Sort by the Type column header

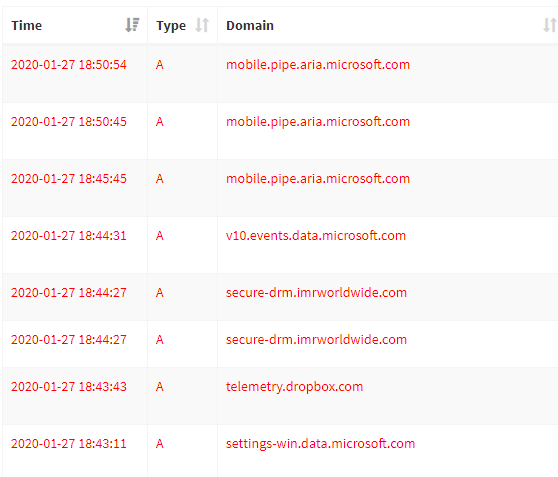[171, 26]
